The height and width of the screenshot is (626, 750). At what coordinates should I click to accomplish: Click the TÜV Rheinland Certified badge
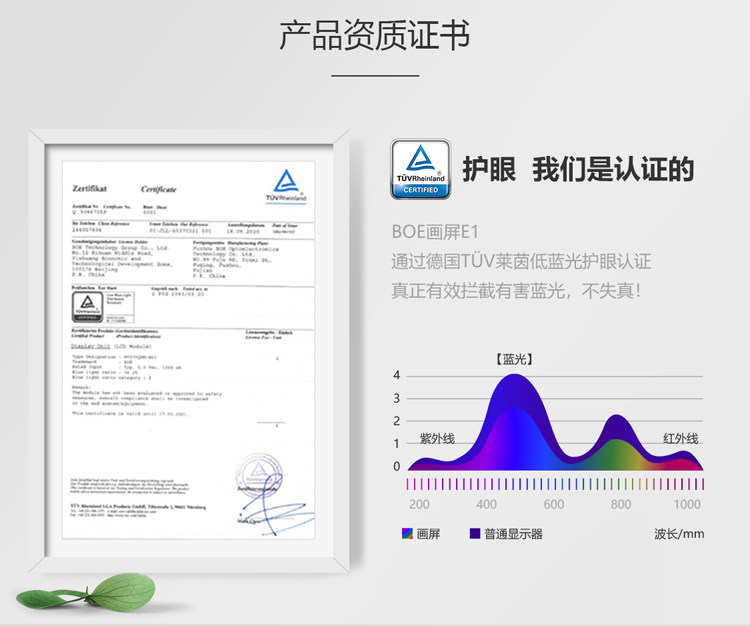tap(420, 169)
